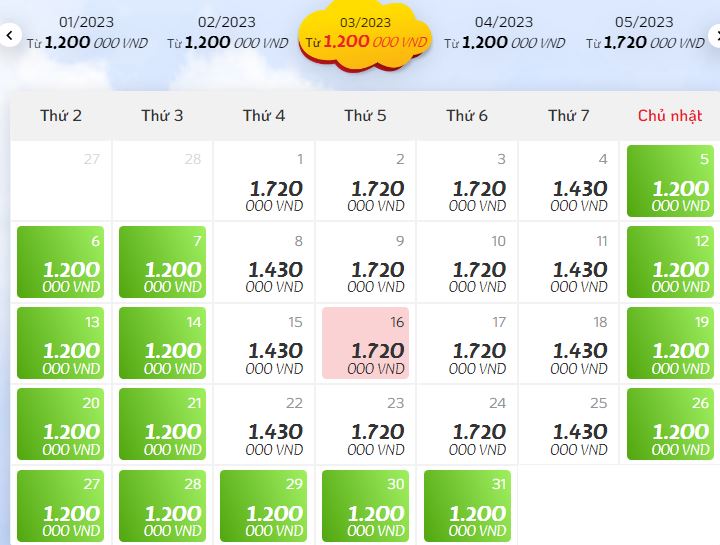720x545 pixels.
Task: Click the next month arrow icon
Action: (x=714, y=36)
